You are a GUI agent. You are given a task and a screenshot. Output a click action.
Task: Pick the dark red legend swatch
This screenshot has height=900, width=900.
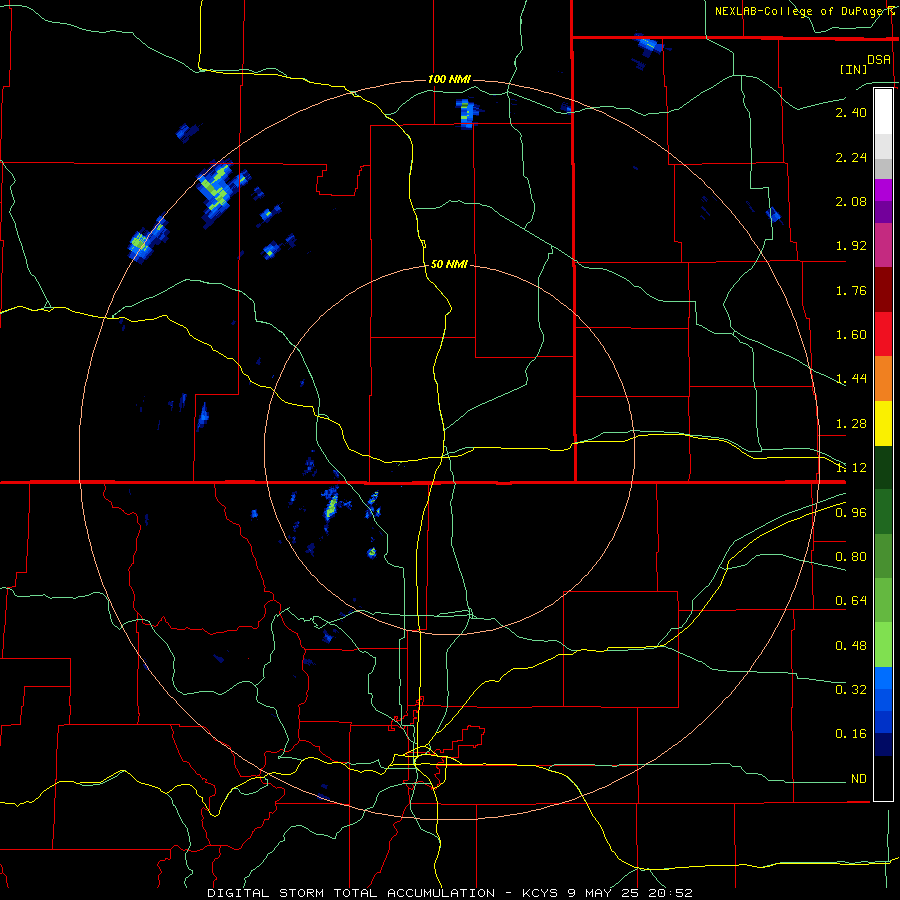[883, 290]
